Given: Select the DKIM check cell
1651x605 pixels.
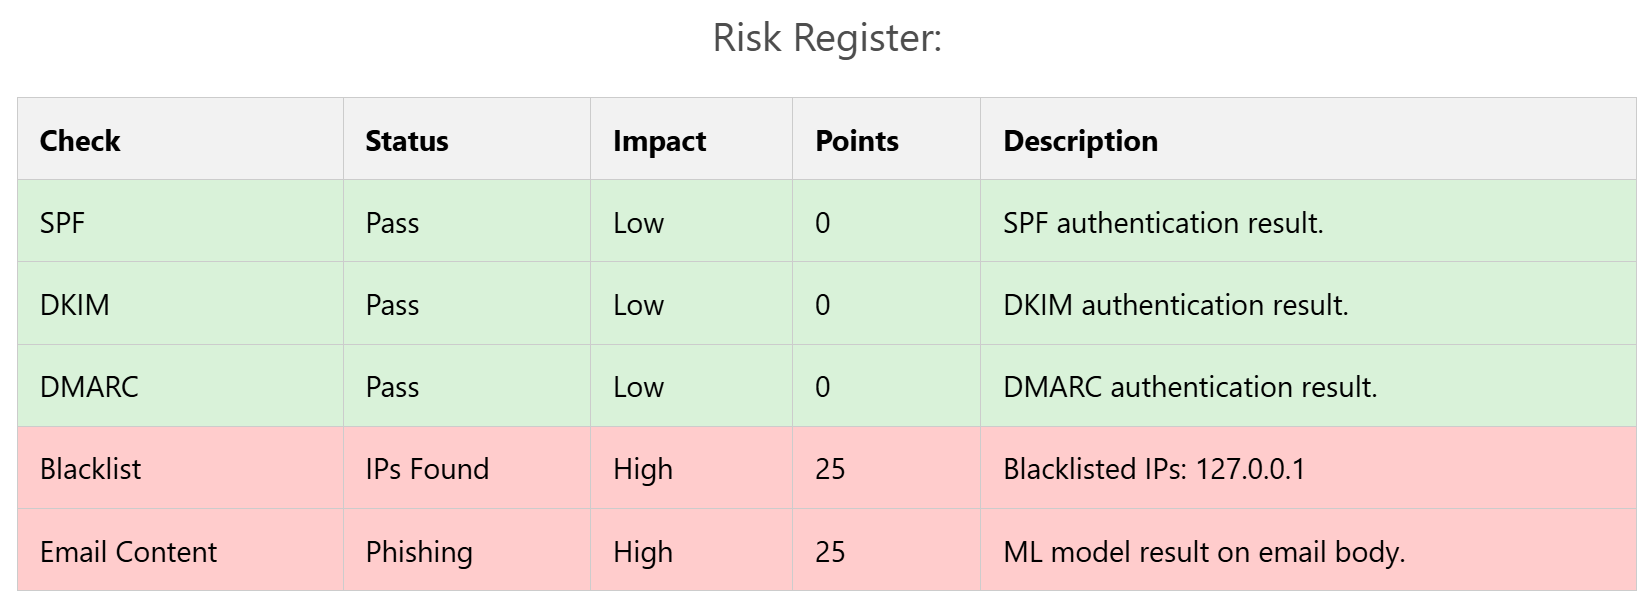Looking at the screenshot, I should click(74, 305).
